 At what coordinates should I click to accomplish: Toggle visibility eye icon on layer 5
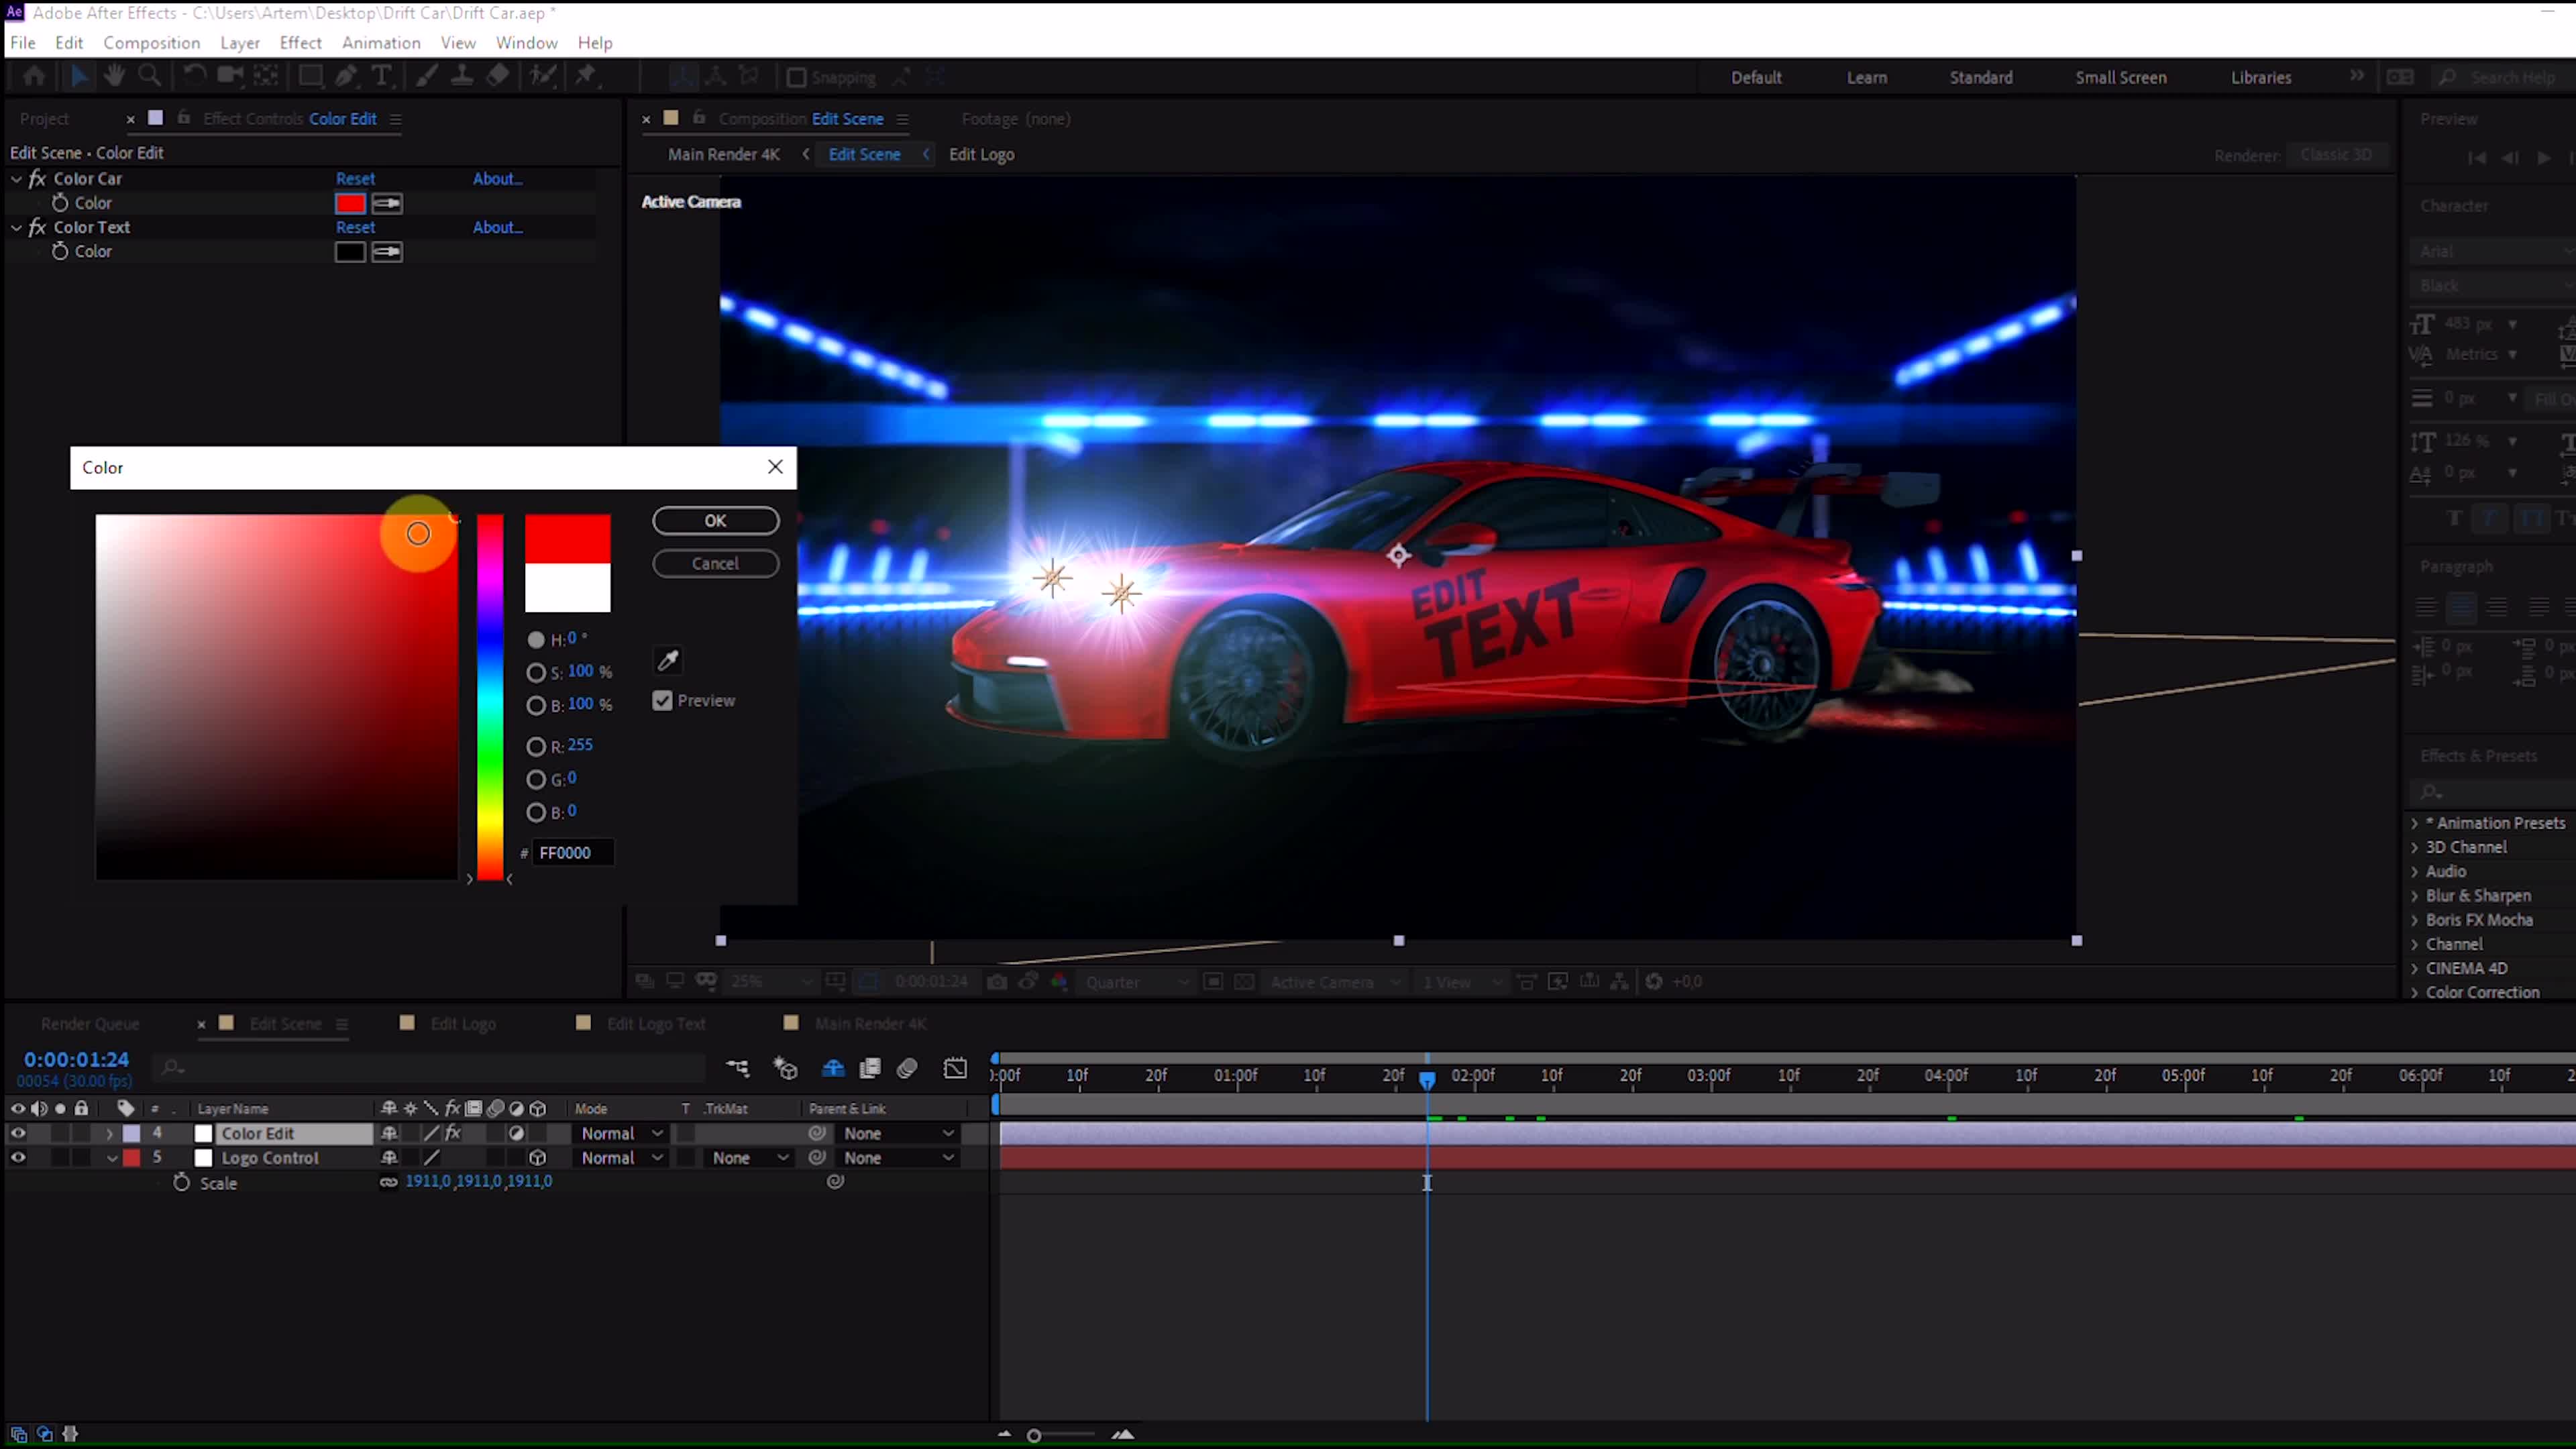pyautogui.click(x=17, y=1157)
